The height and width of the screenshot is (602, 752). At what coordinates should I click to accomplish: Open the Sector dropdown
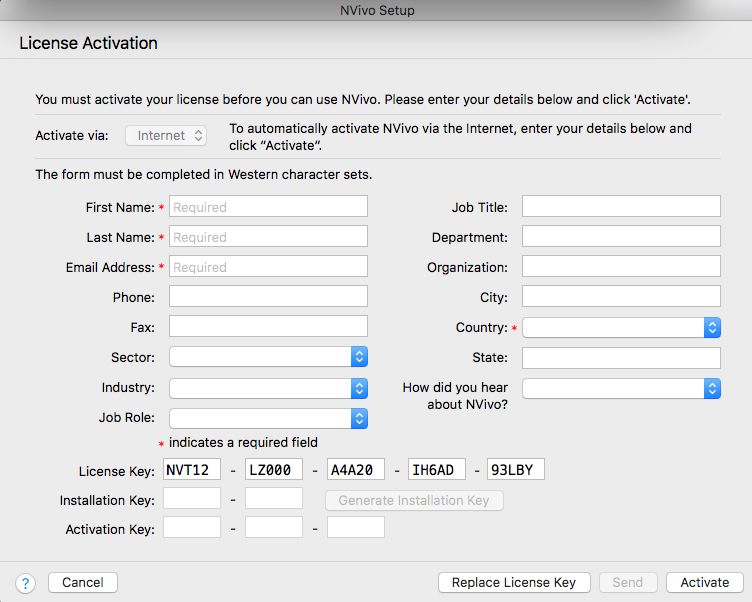coord(268,358)
